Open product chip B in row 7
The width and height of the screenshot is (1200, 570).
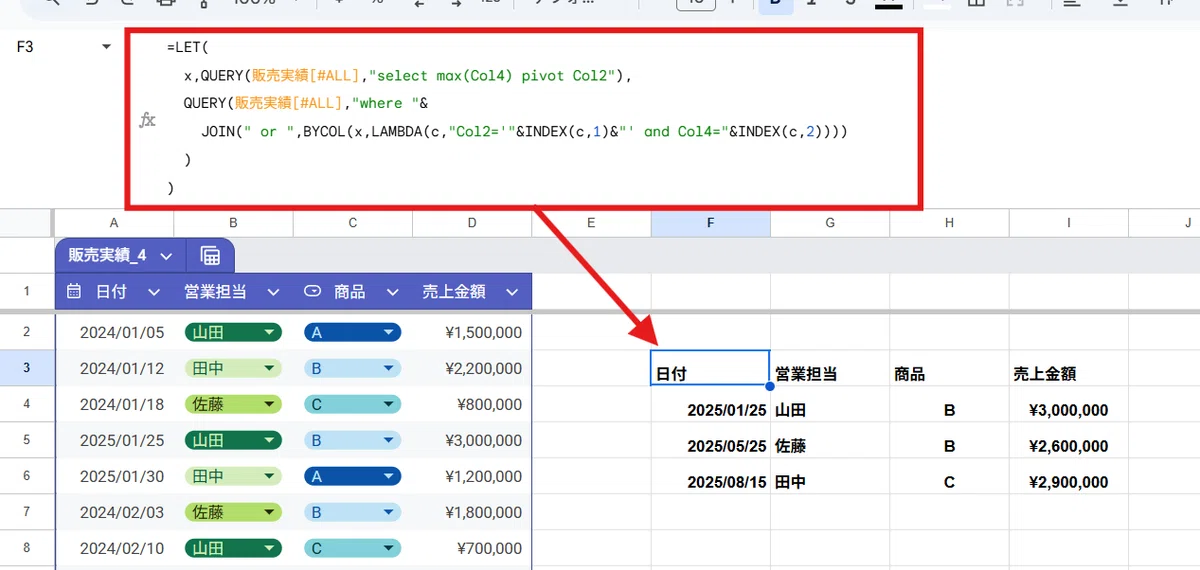click(x=352, y=513)
